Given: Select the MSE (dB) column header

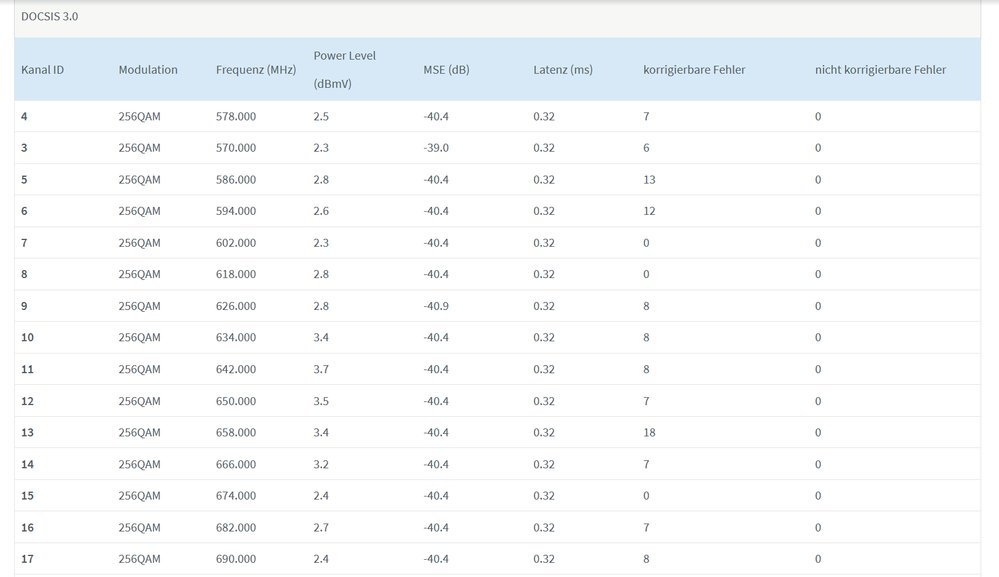Looking at the screenshot, I should (446, 70).
